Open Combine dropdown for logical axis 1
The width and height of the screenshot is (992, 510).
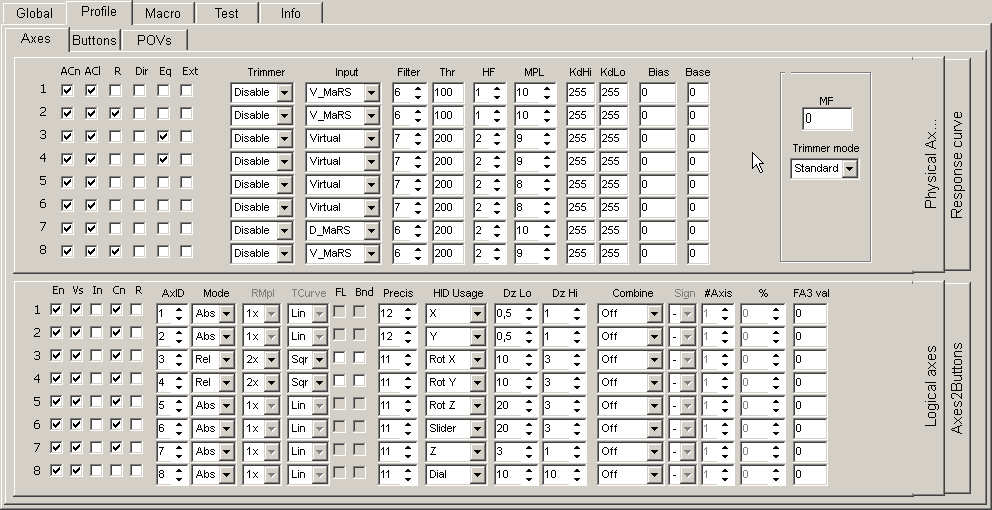pos(655,313)
